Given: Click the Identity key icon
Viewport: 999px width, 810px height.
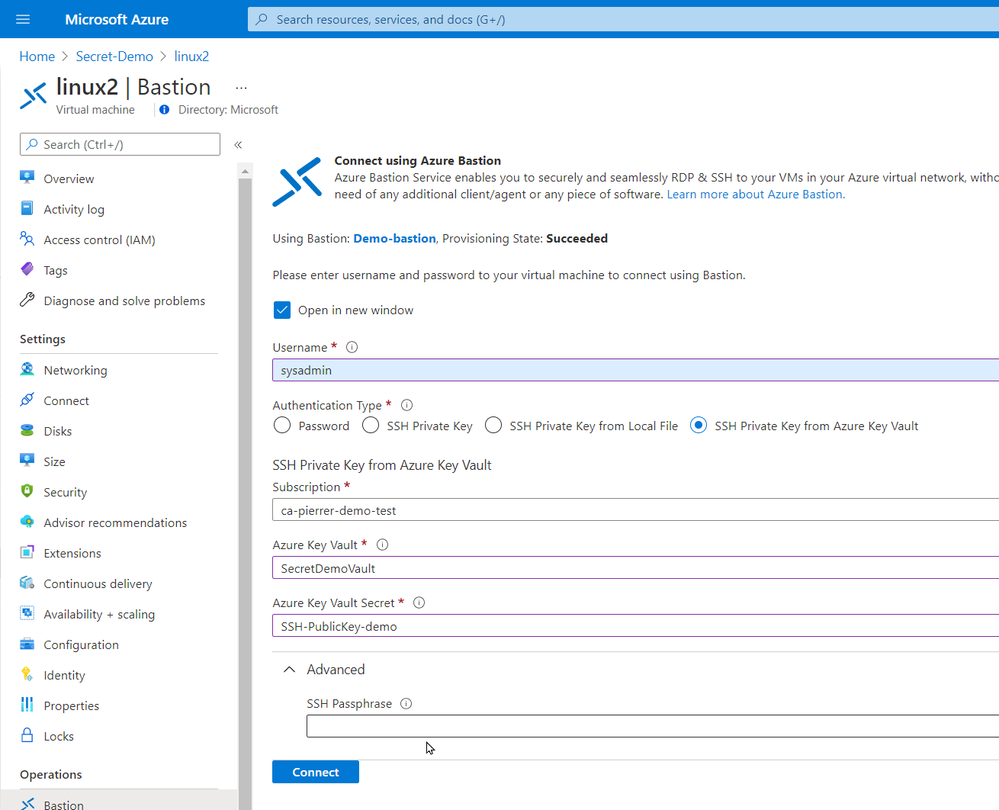Looking at the screenshot, I should (27, 674).
